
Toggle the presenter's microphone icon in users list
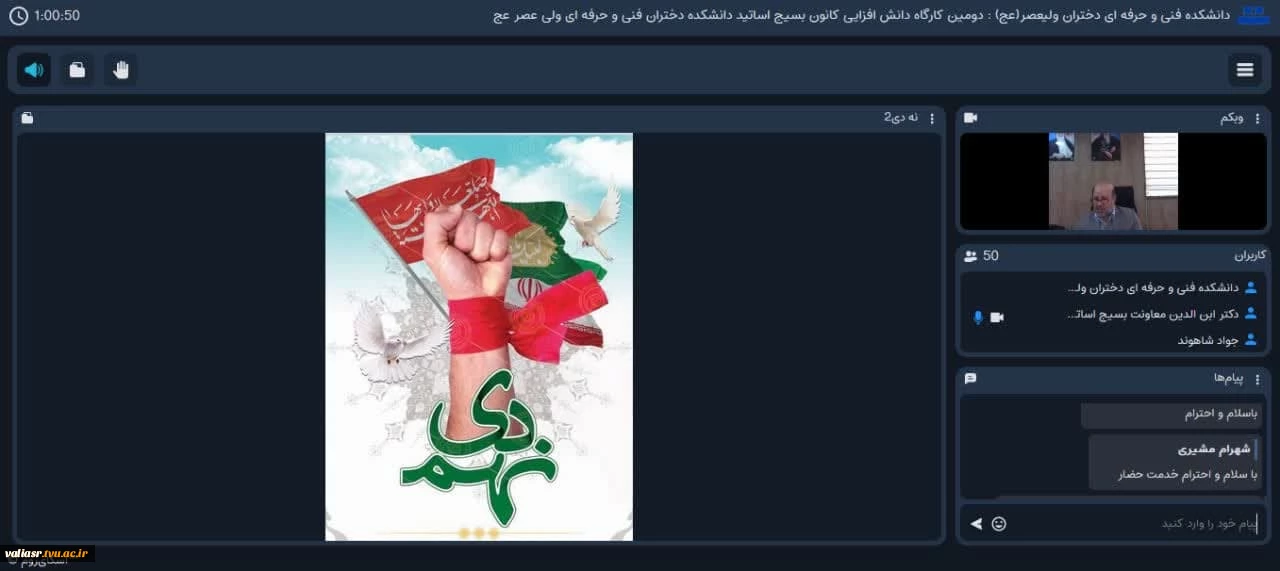(x=978, y=317)
